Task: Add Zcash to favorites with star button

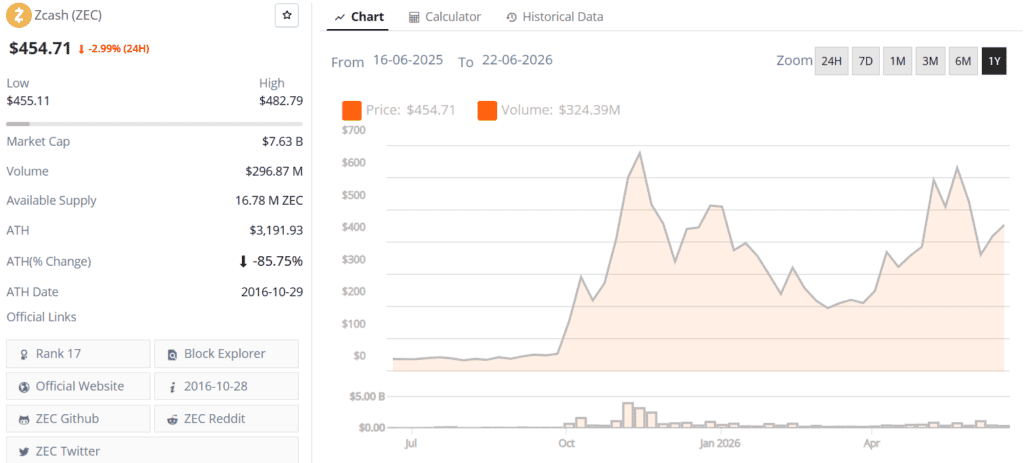Action: point(287,15)
